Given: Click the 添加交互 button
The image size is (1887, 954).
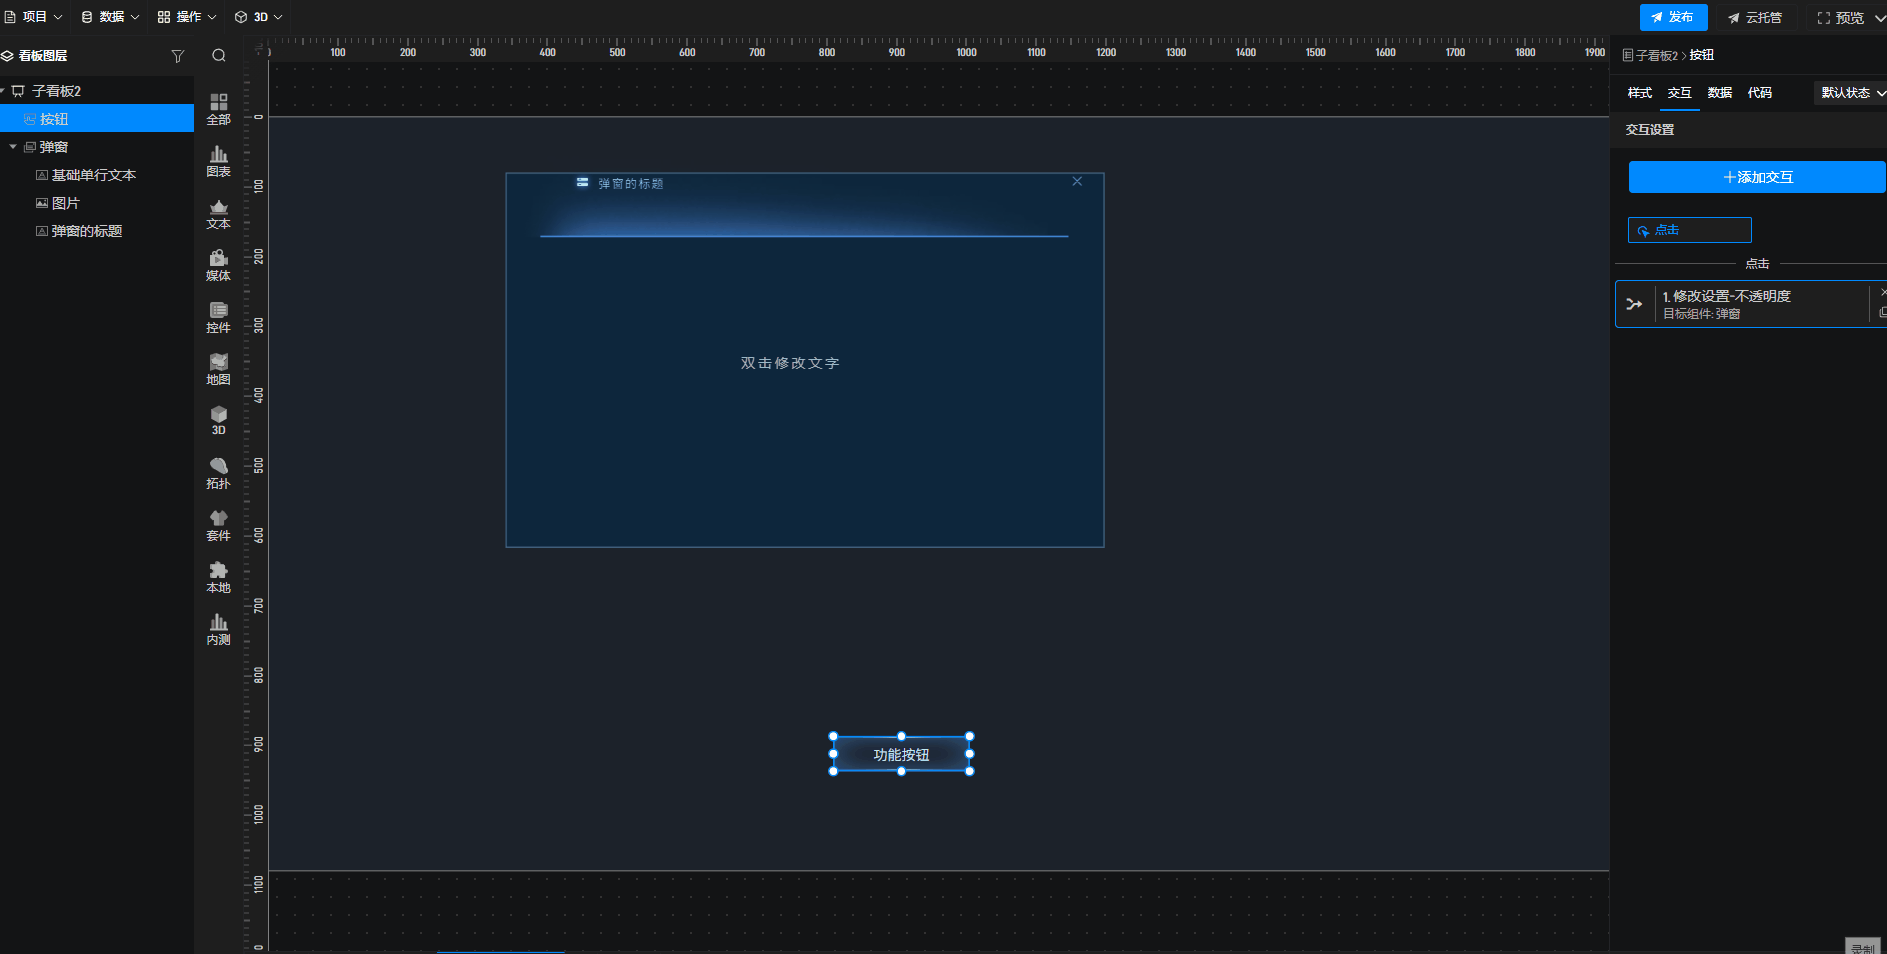Looking at the screenshot, I should (x=1757, y=177).
